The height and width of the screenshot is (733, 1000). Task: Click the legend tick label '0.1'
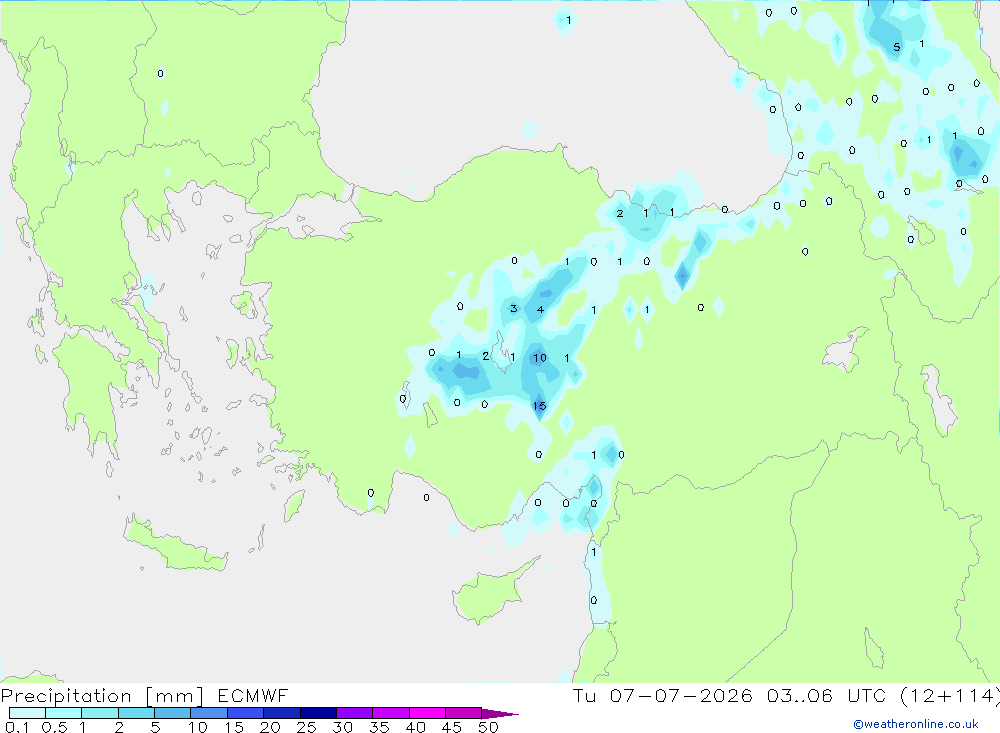click(x=17, y=727)
